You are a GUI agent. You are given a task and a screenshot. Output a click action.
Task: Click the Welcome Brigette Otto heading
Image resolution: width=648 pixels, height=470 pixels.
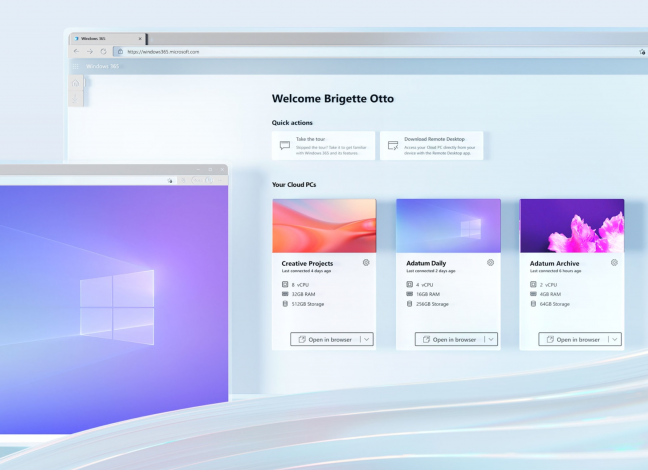point(333,98)
